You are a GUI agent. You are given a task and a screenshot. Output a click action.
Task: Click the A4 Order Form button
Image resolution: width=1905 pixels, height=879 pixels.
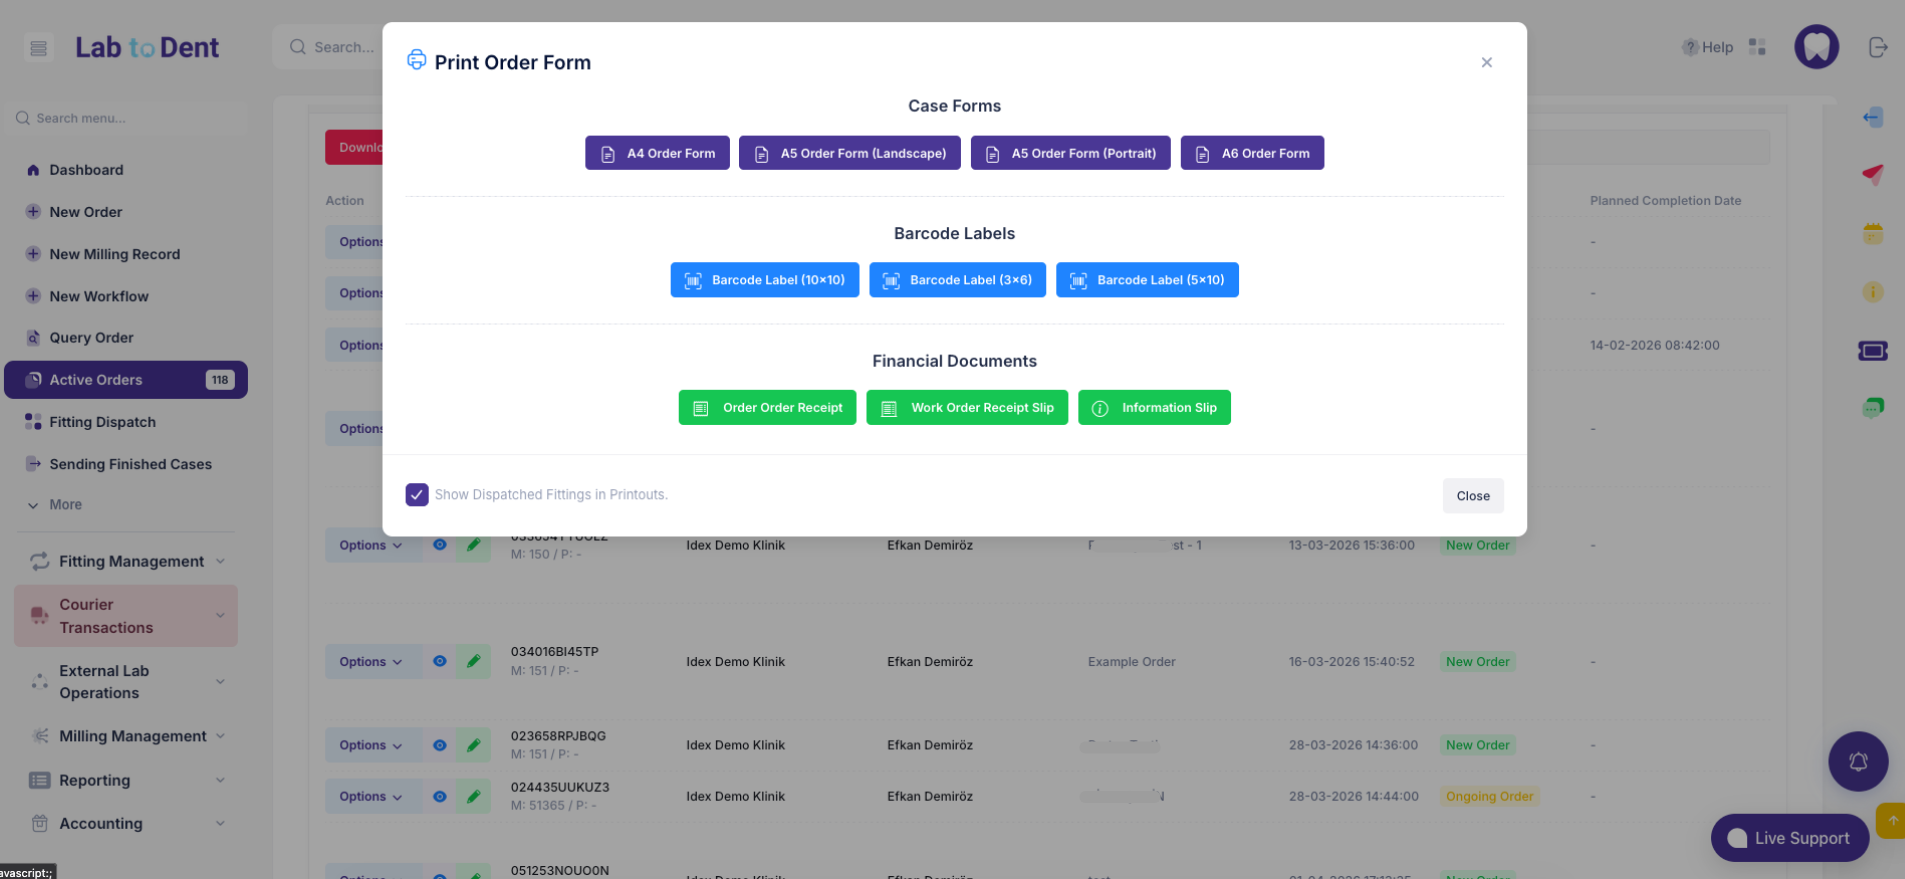(657, 153)
